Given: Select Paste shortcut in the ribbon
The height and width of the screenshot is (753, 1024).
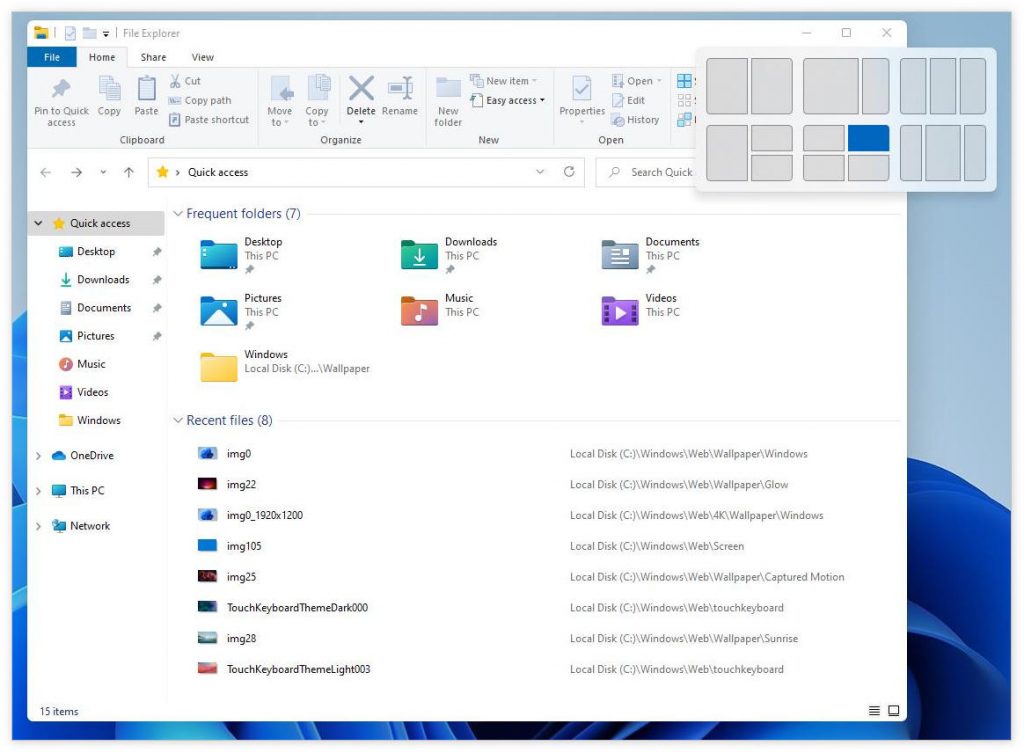Looking at the screenshot, I should [x=209, y=119].
